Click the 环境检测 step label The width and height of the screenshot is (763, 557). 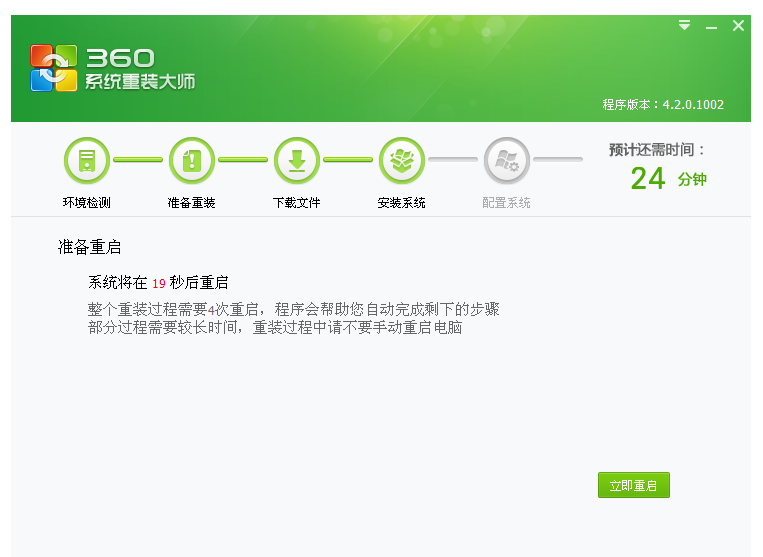(87, 203)
